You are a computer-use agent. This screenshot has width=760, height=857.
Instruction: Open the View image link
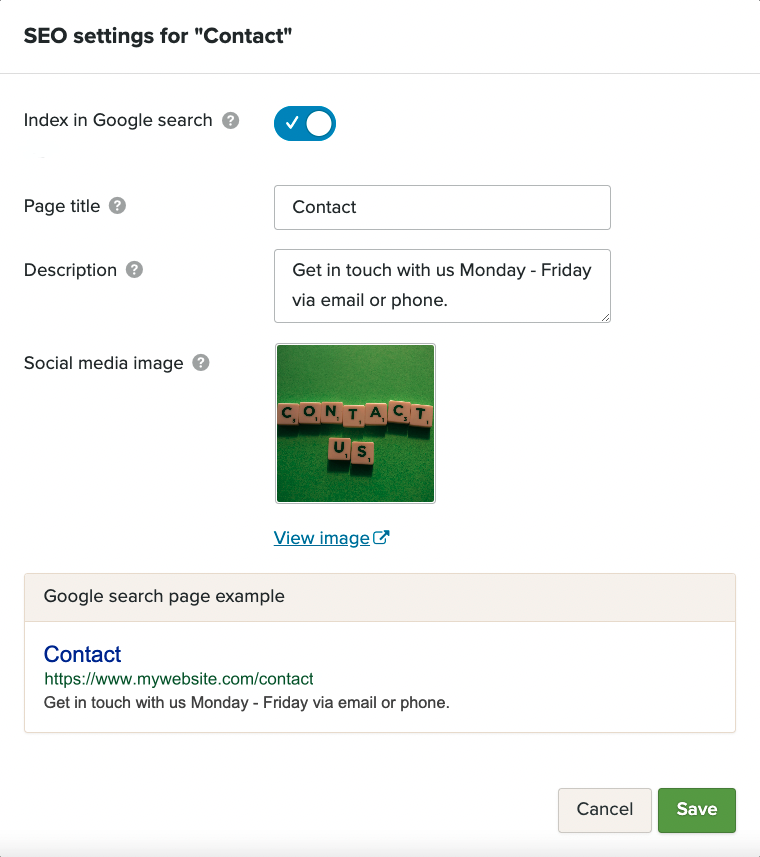(322, 538)
